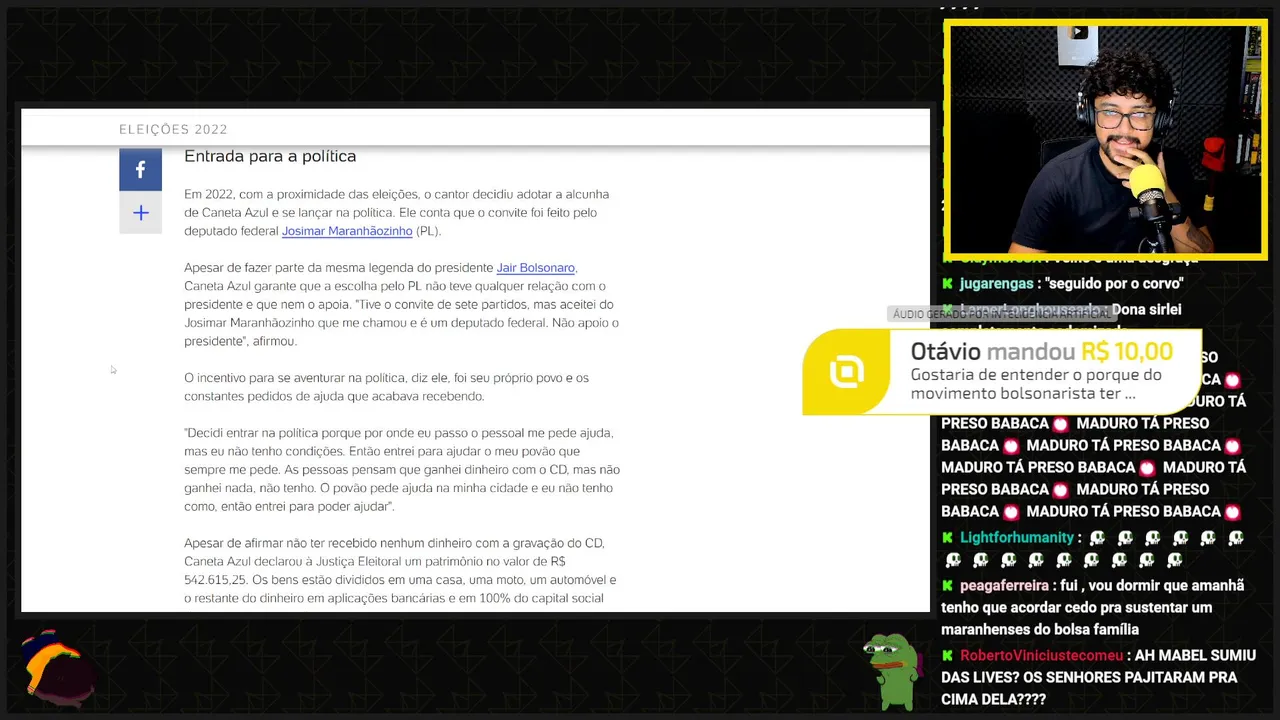Click the Otávio donation alert banner
The width and height of the screenshot is (1280, 720).
click(x=1002, y=372)
